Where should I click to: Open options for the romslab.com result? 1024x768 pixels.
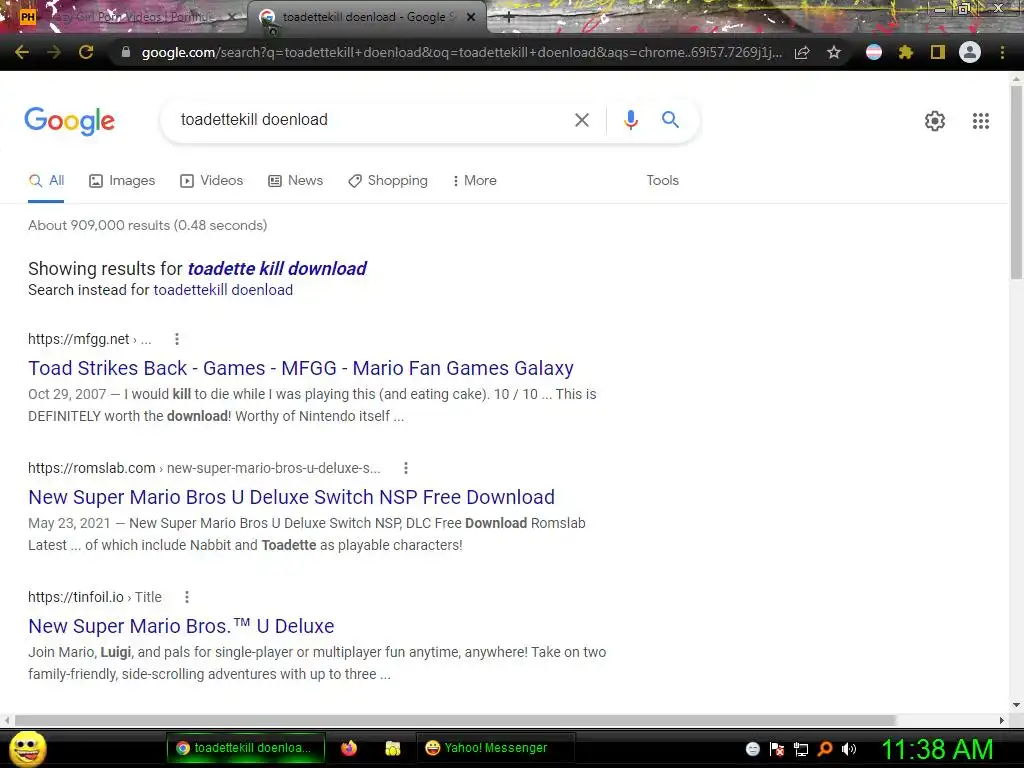[x=406, y=468]
